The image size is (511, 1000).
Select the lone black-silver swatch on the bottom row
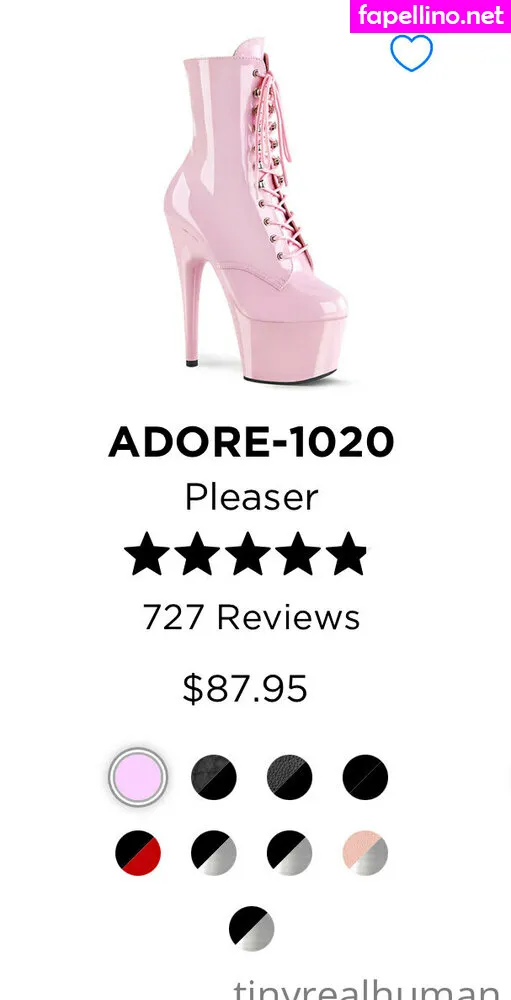pos(251,929)
